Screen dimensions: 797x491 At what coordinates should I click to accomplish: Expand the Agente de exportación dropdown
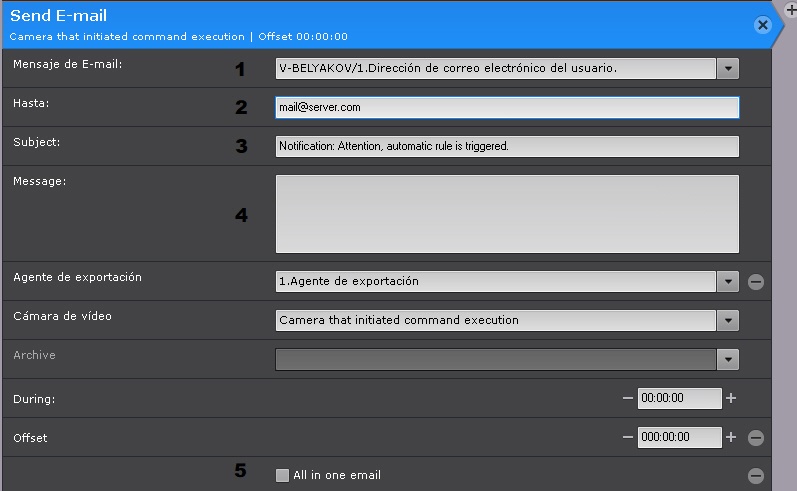pyautogui.click(x=728, y=282)
